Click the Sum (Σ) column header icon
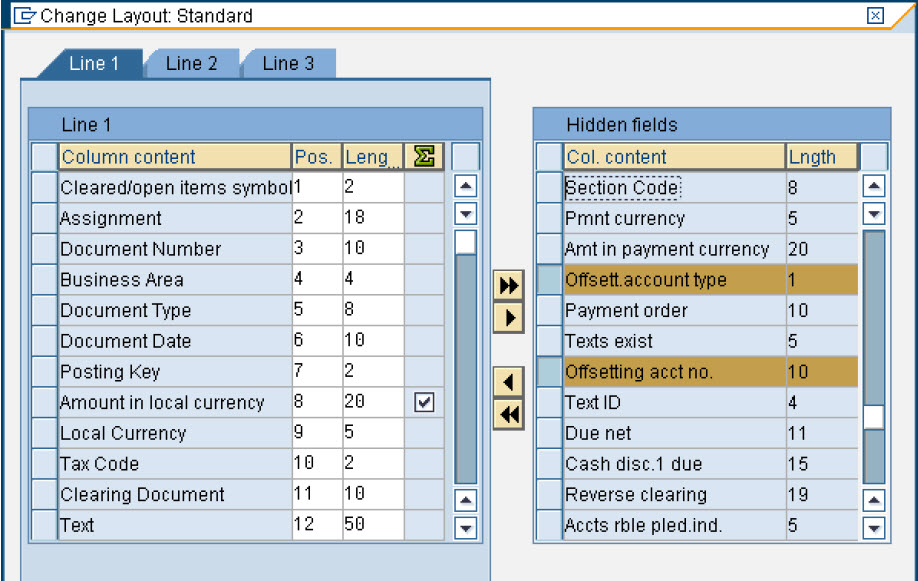 pyautogui.click(x=423, y=157)
